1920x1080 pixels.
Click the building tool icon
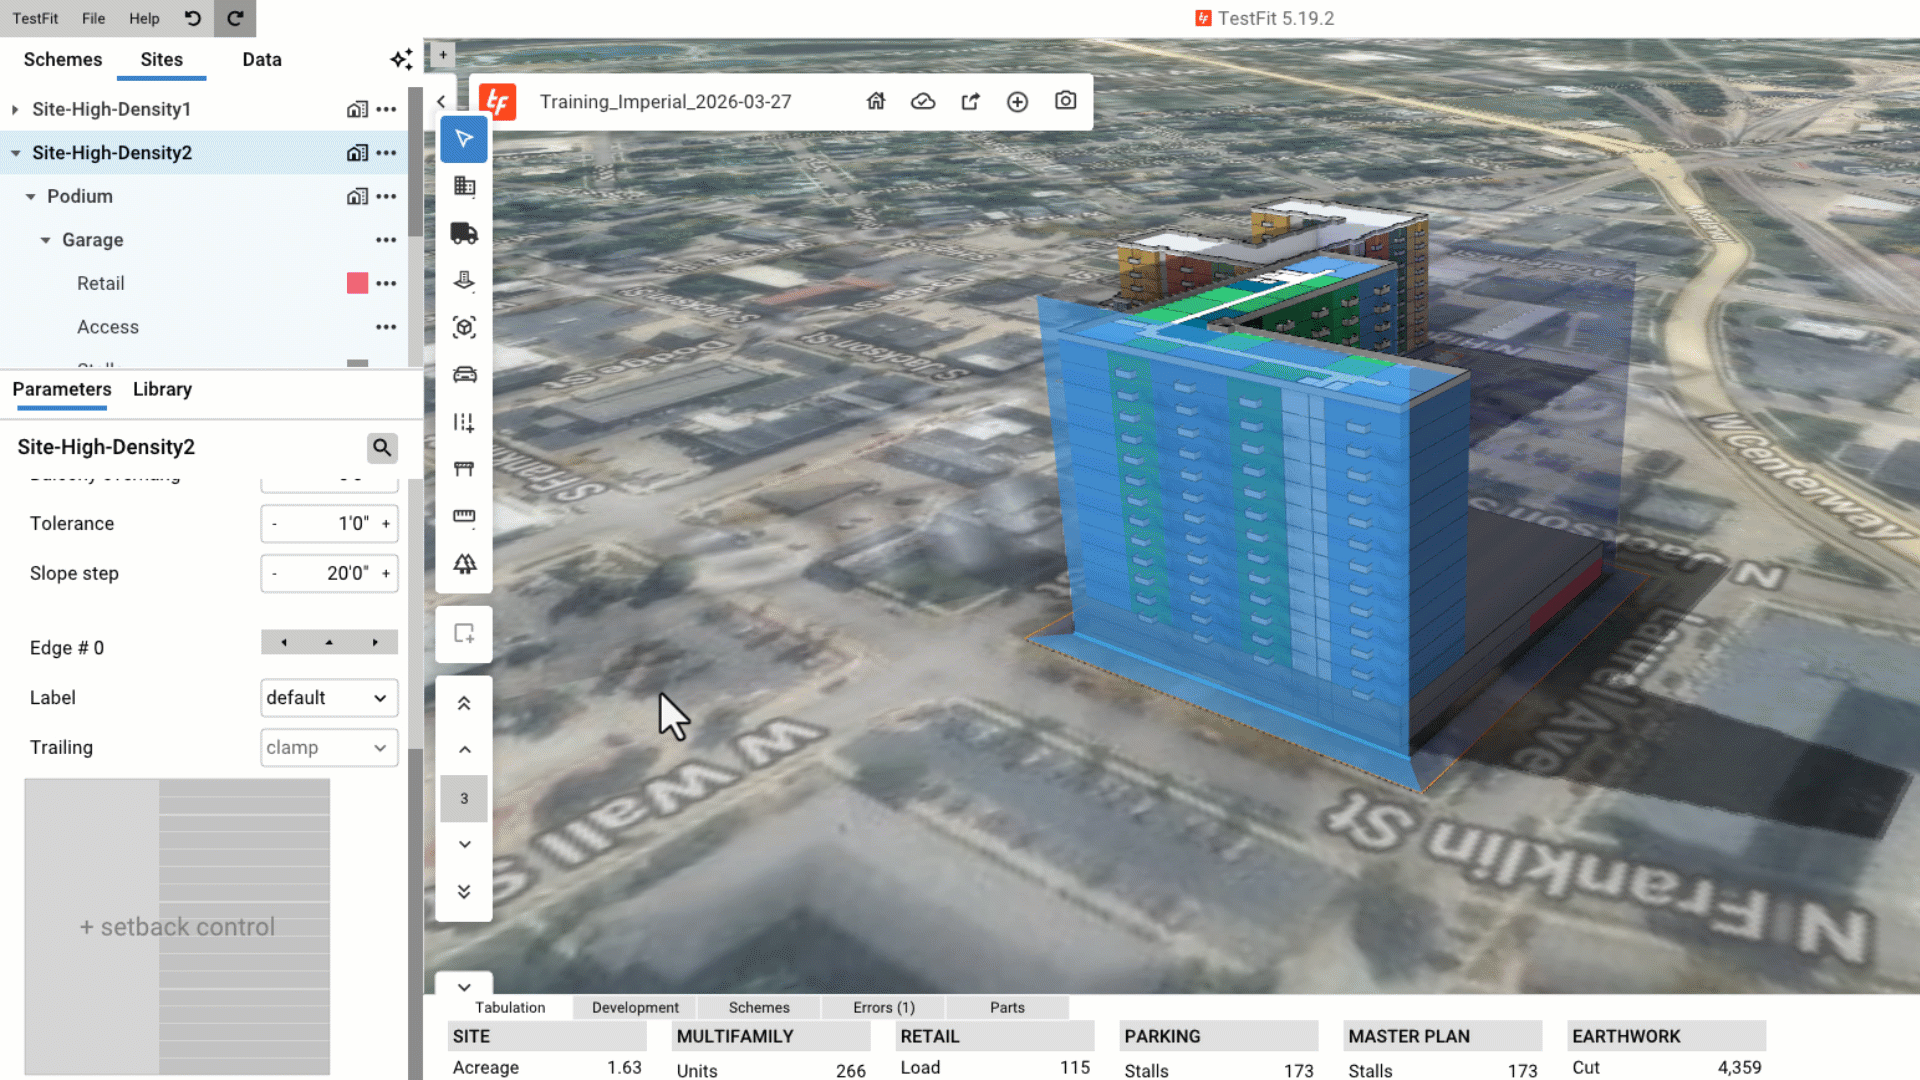(x=464, y=186)
